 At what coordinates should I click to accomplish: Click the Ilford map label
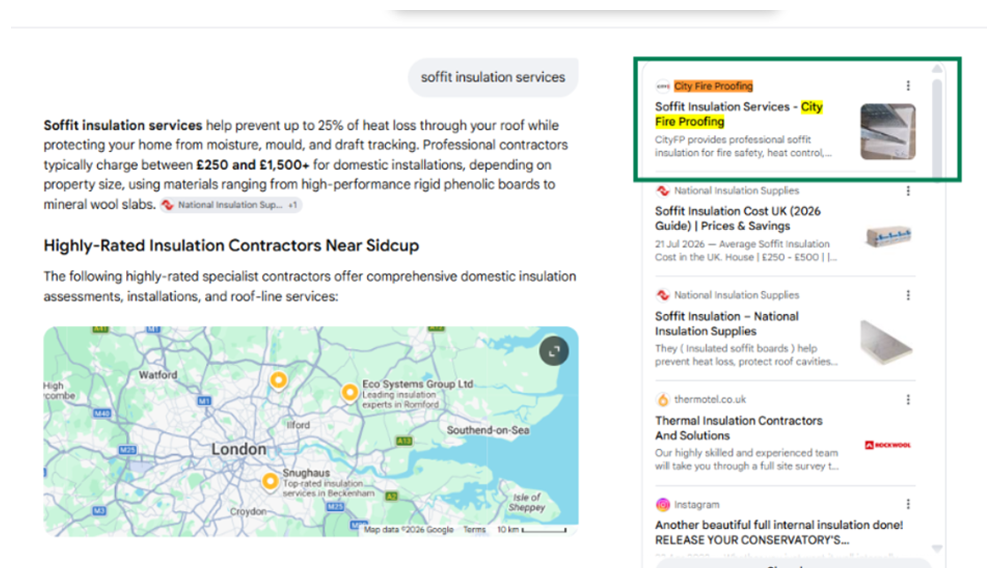[x=298, y=425]
